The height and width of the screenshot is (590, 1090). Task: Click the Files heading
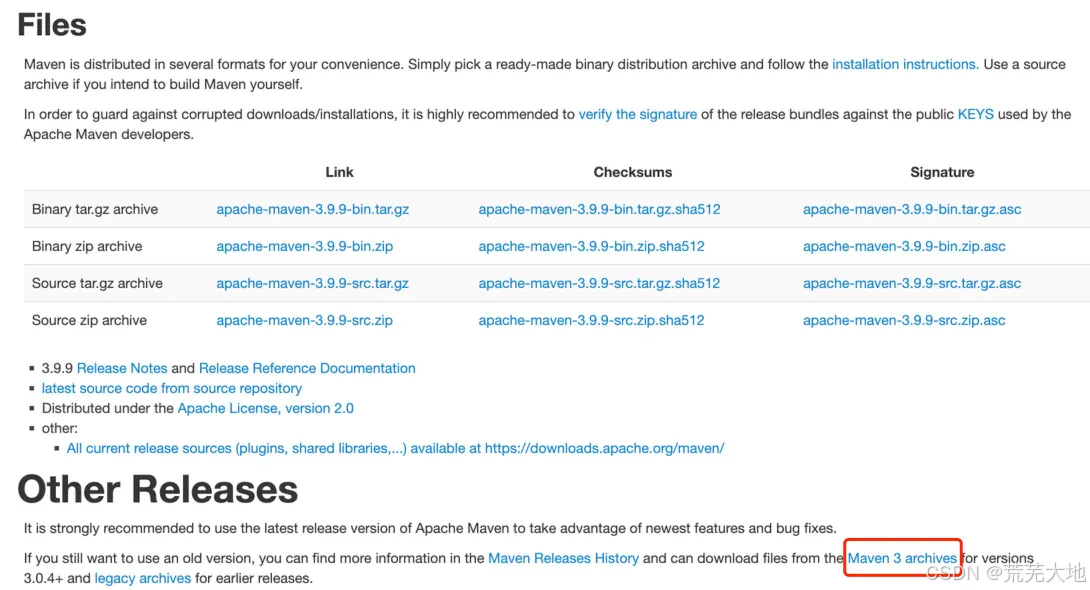coord(52,25)
